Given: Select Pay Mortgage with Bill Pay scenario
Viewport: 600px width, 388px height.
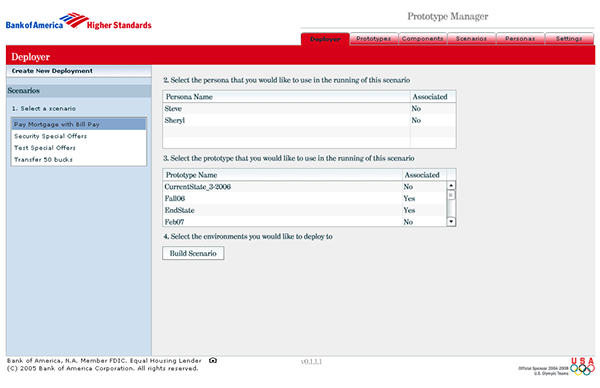Looking at the screenshot, I should (x=79, y=124).
